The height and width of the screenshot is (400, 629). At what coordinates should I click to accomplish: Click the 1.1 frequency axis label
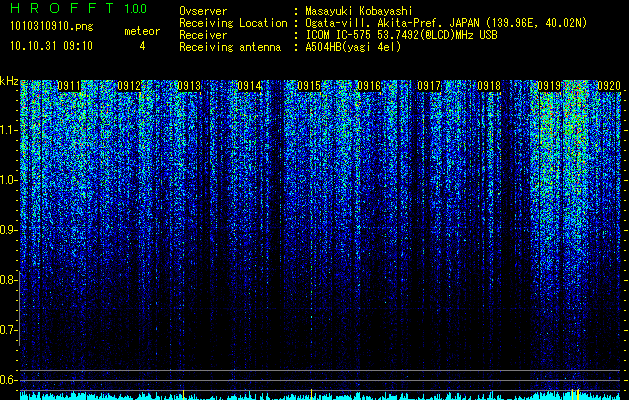8,130
